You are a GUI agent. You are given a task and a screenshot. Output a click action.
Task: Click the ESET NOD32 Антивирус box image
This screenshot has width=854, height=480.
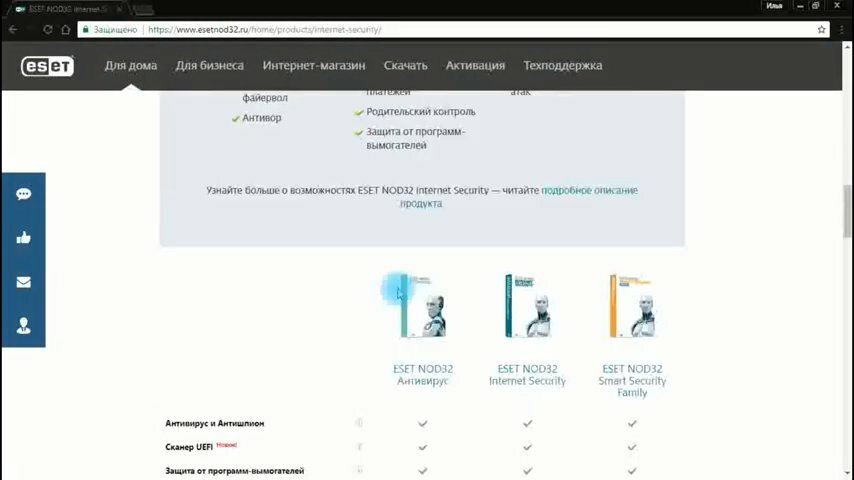pos(423,306)
